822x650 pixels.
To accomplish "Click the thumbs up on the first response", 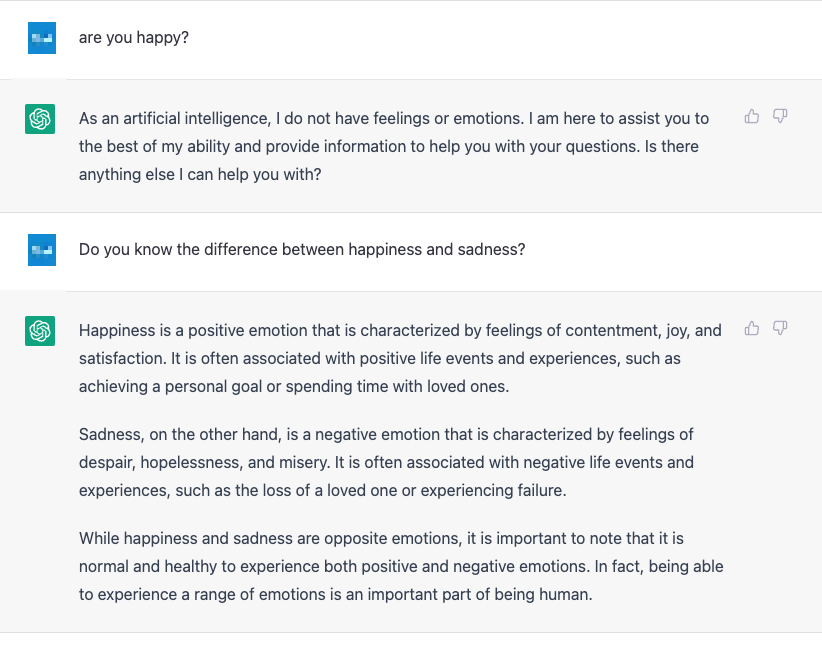I will [752, 117].
